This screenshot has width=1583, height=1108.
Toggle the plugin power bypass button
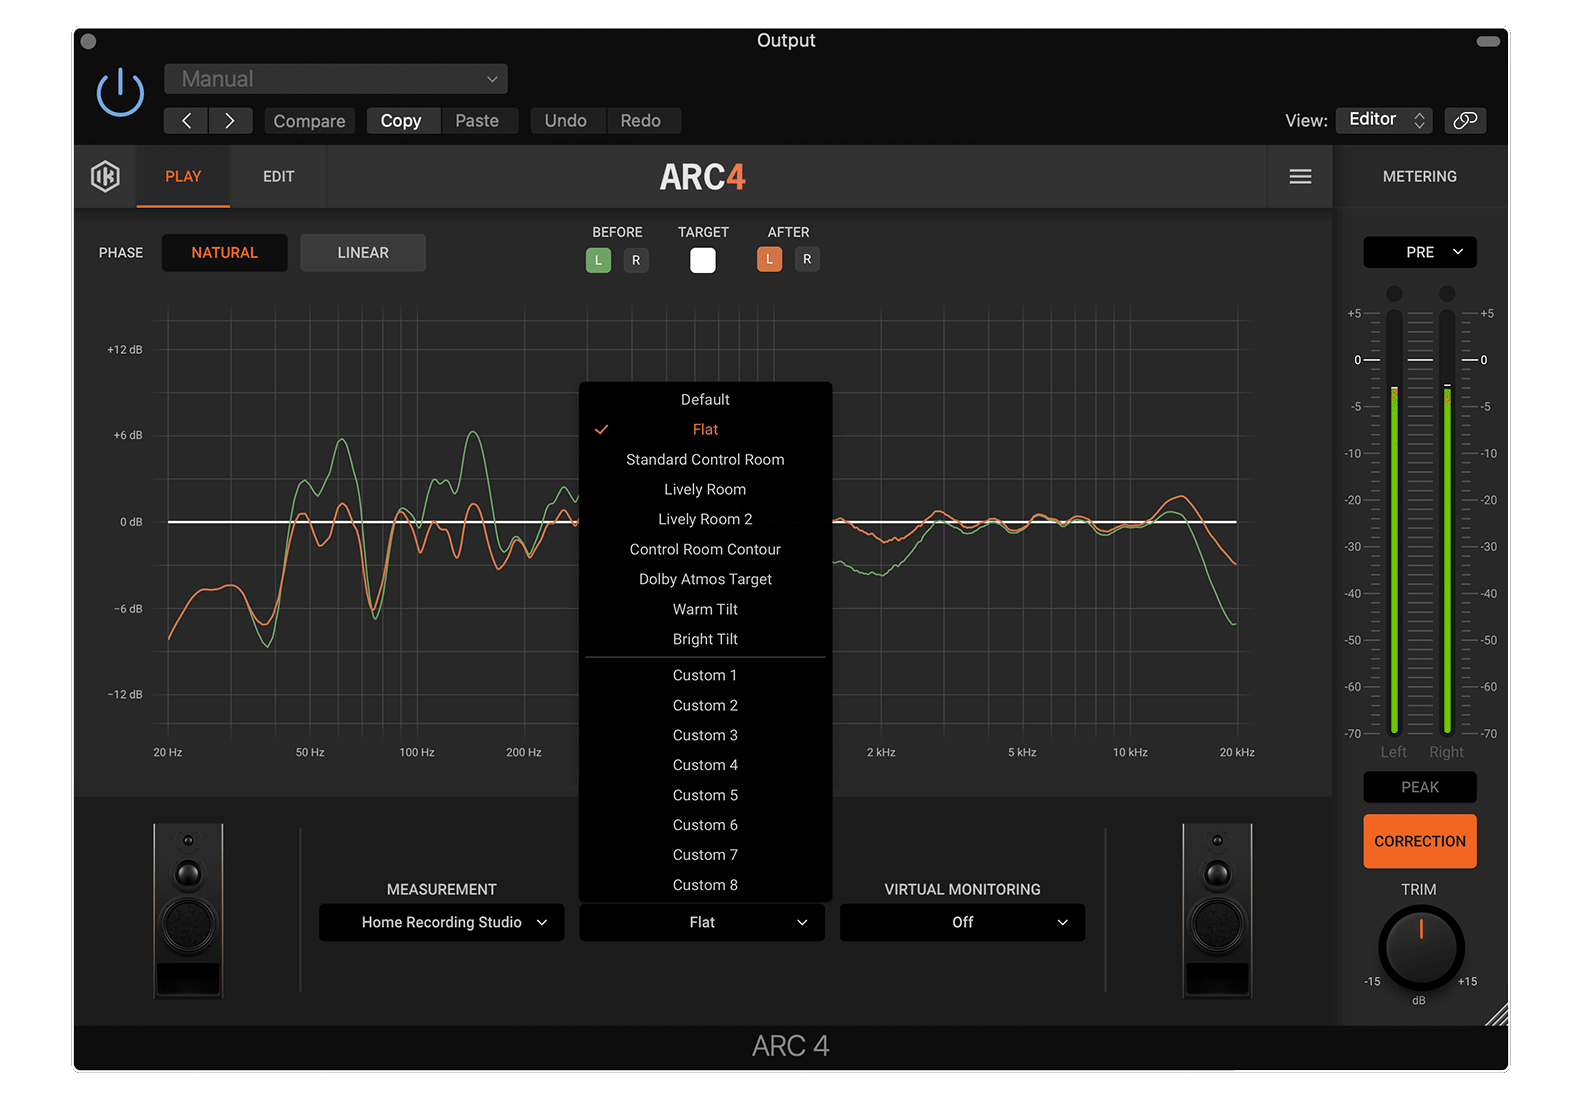click(120, 93)
